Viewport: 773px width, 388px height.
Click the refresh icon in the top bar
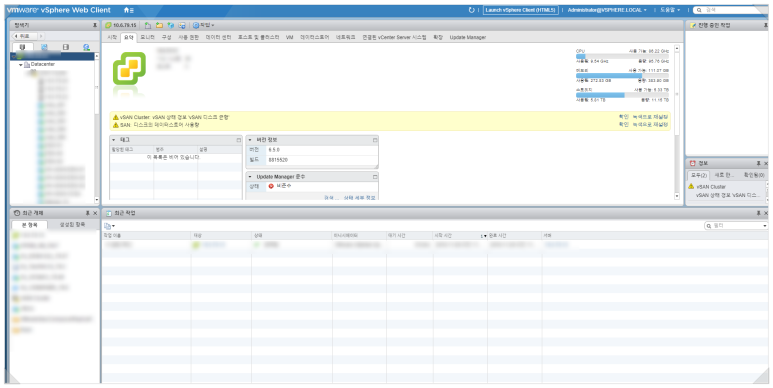(471, 10)
